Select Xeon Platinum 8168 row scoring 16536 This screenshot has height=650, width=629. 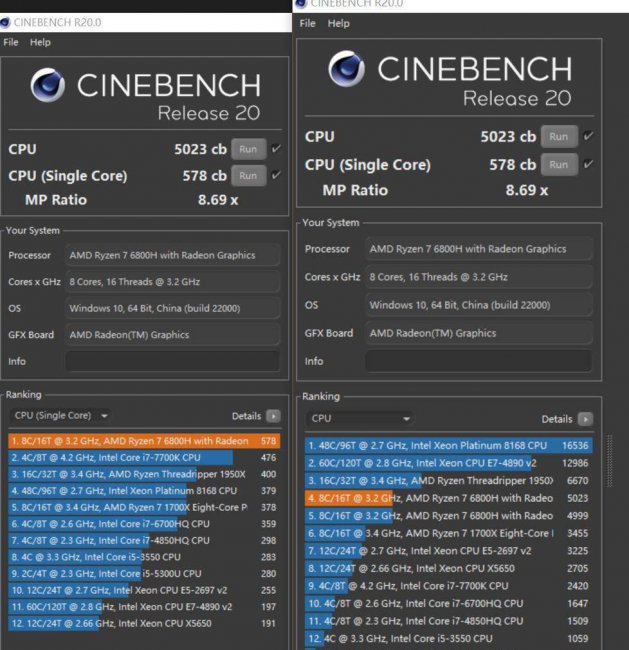449,445
